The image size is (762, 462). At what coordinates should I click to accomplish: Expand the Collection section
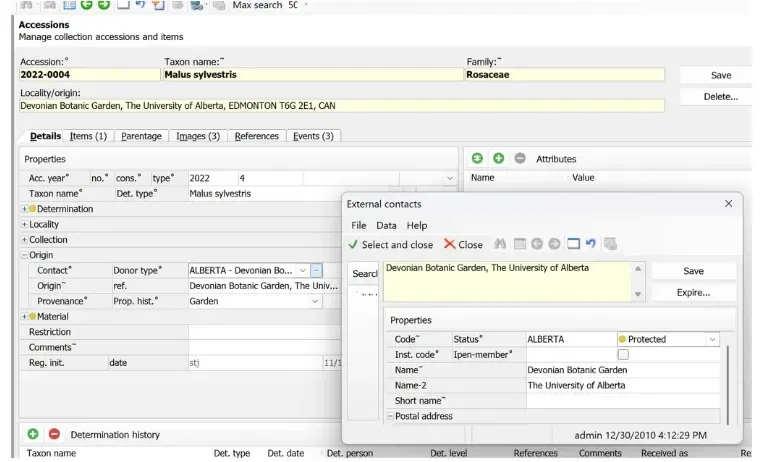(x=24, y=240)
